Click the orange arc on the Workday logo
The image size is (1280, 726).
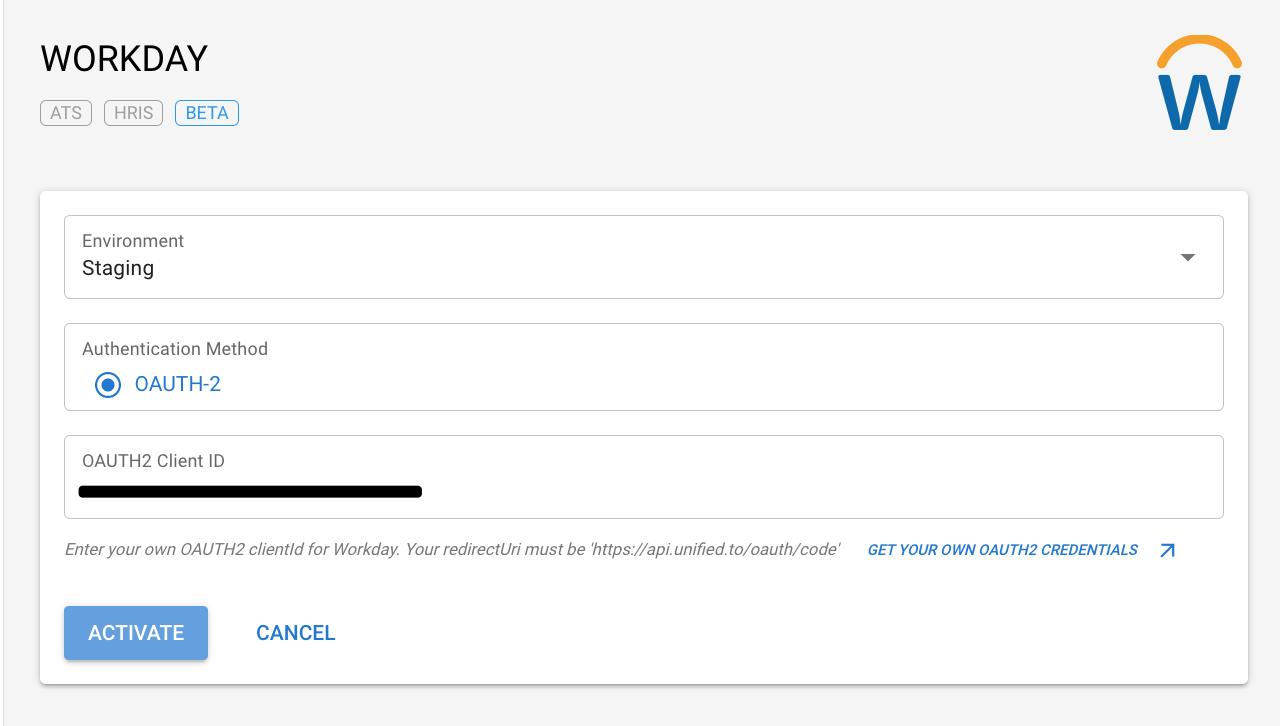1196,47
